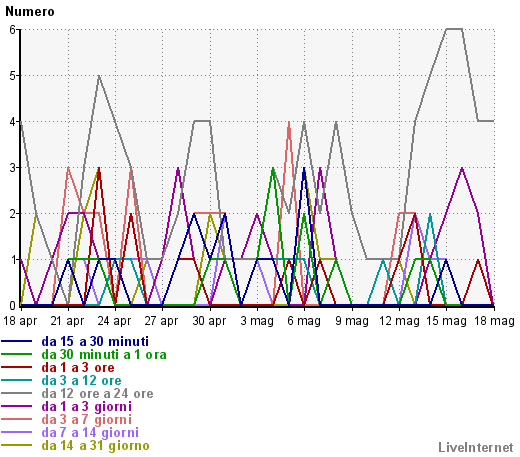Select the 'da 14 a 31 giorno' legend entry
The height and width of the screenshot is (457, 520).
pos(95,446)
